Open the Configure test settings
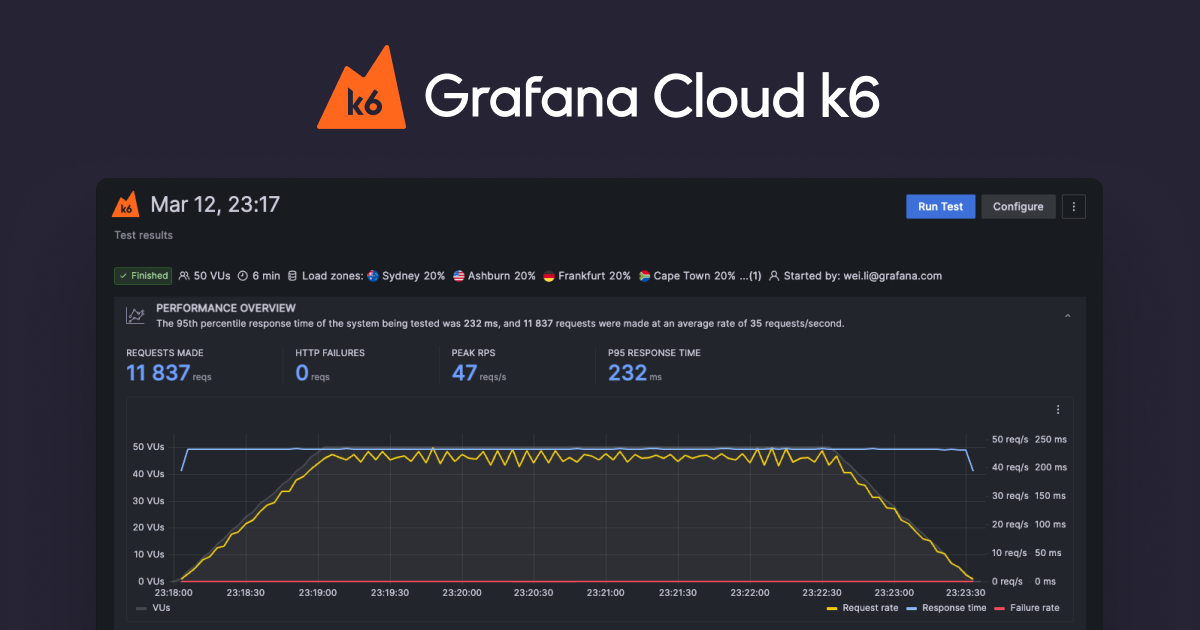 [1017, 207]
